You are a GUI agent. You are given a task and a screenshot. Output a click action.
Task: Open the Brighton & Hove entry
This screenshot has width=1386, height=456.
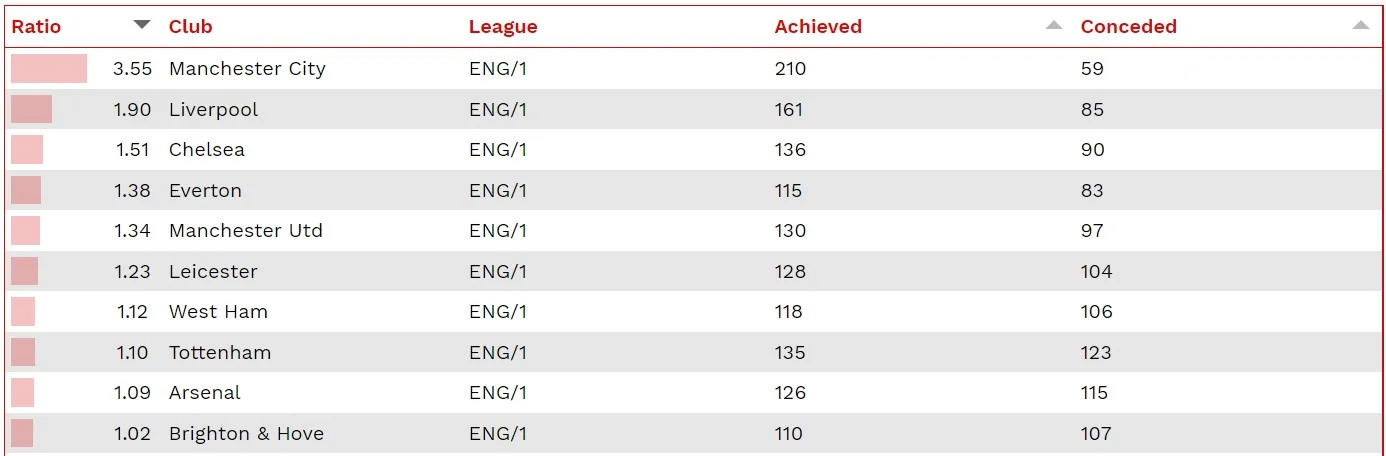pos(246,434)
